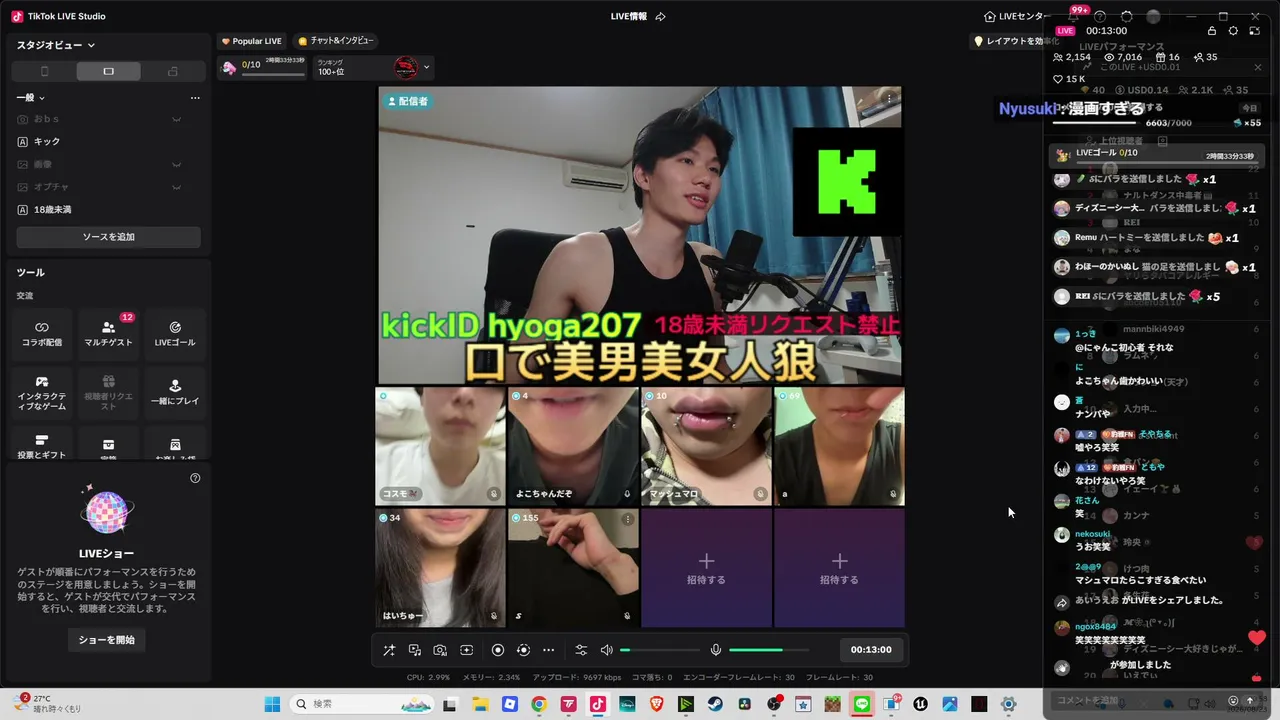The width and height of the screenshot is (1280, 720).
Task: Open the LIVE情報 share header
Action: pos(638,16)
